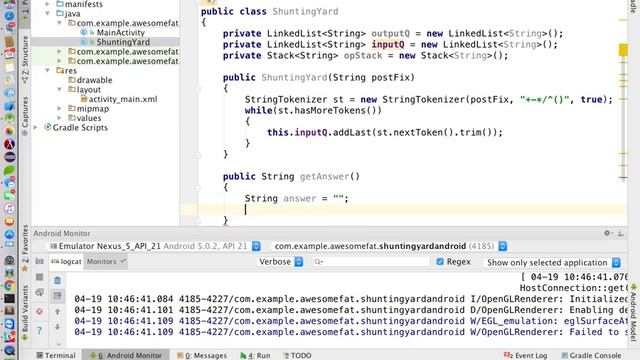Hide the Android Monitor panel with the hide icon
The width and height of the screenshot is (640, 360).
click(620, 233)
